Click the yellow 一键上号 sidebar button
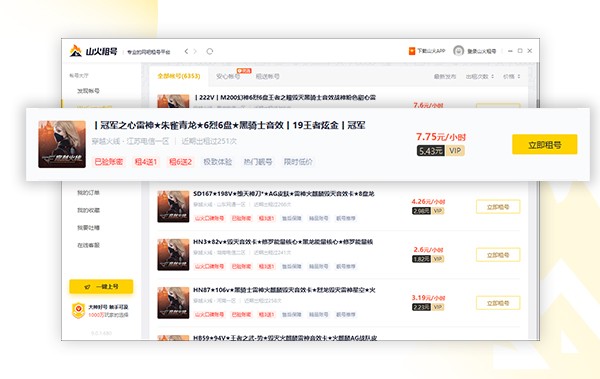This screenshot has width=600, height=379. click(101, 286)
